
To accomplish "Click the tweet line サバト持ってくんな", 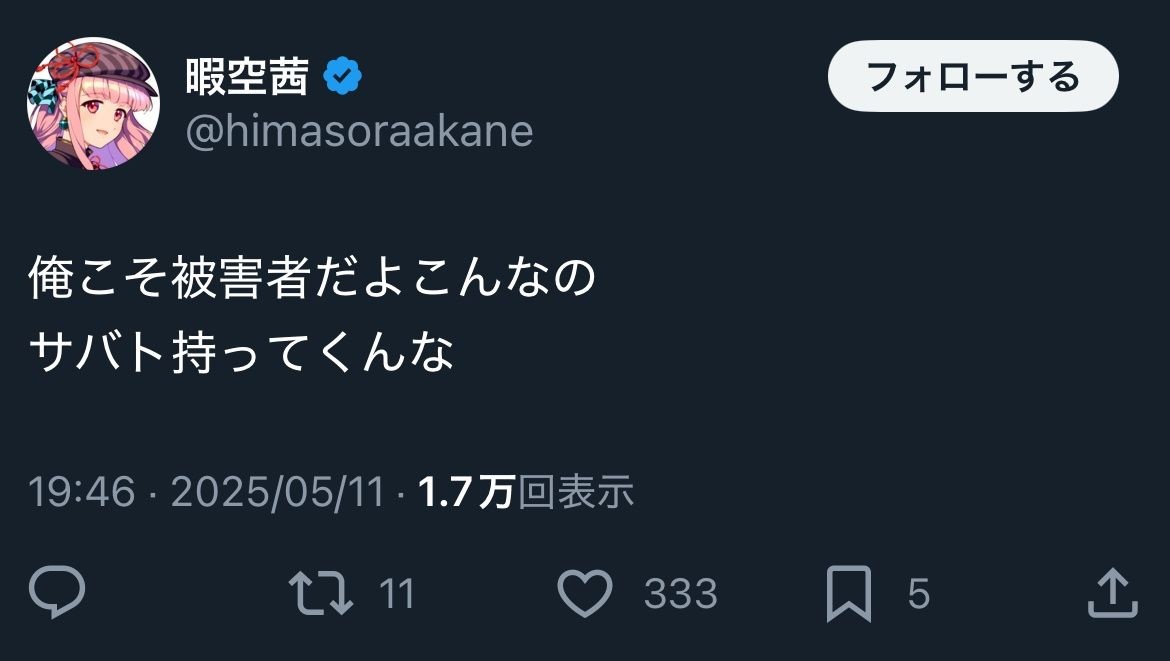I will click(x=242, y=350).
